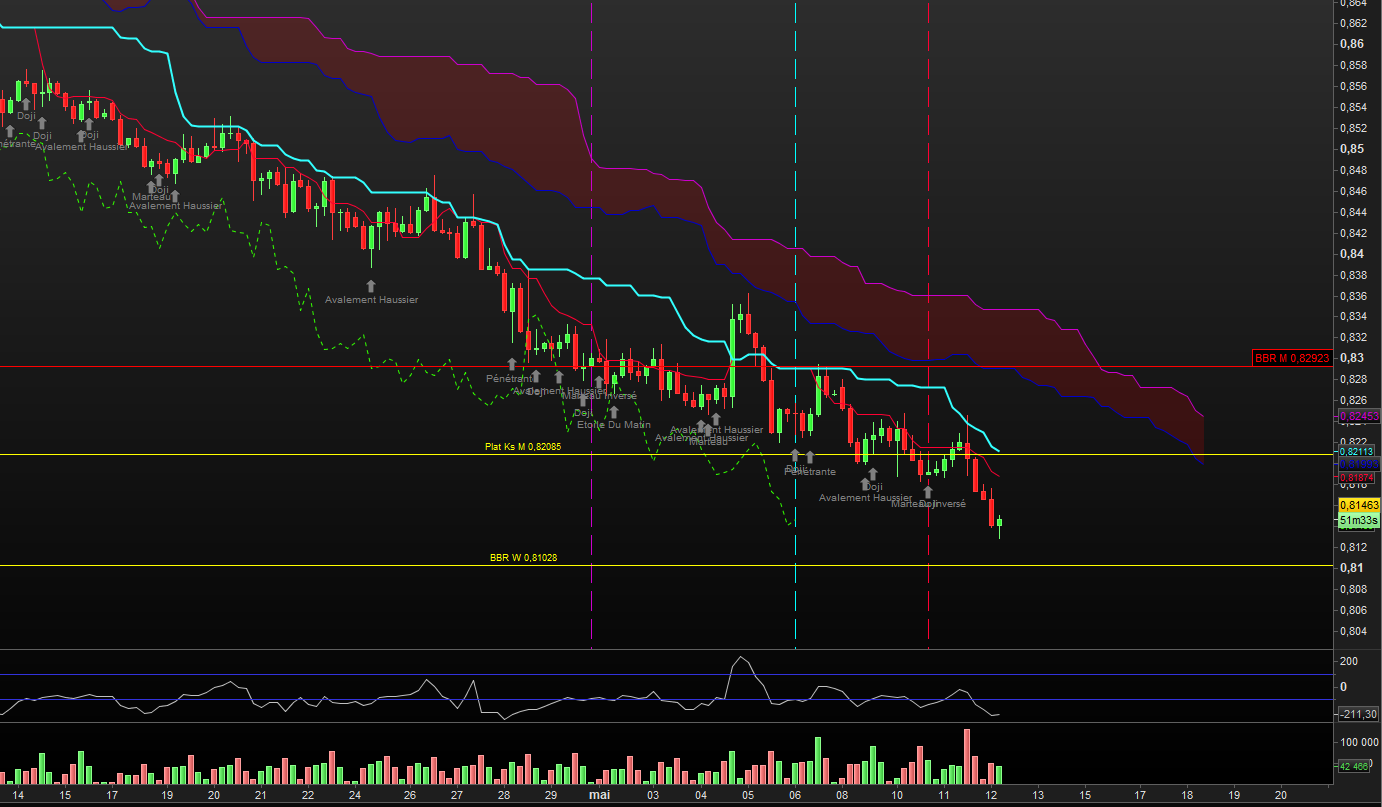
Task: Select the red dashed vertical line
Action: [929, 300]
